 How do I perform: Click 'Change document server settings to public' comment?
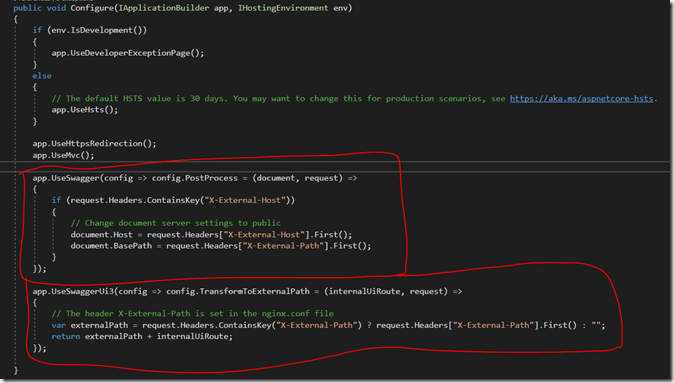pyautogui.click(x=175, y=223)
